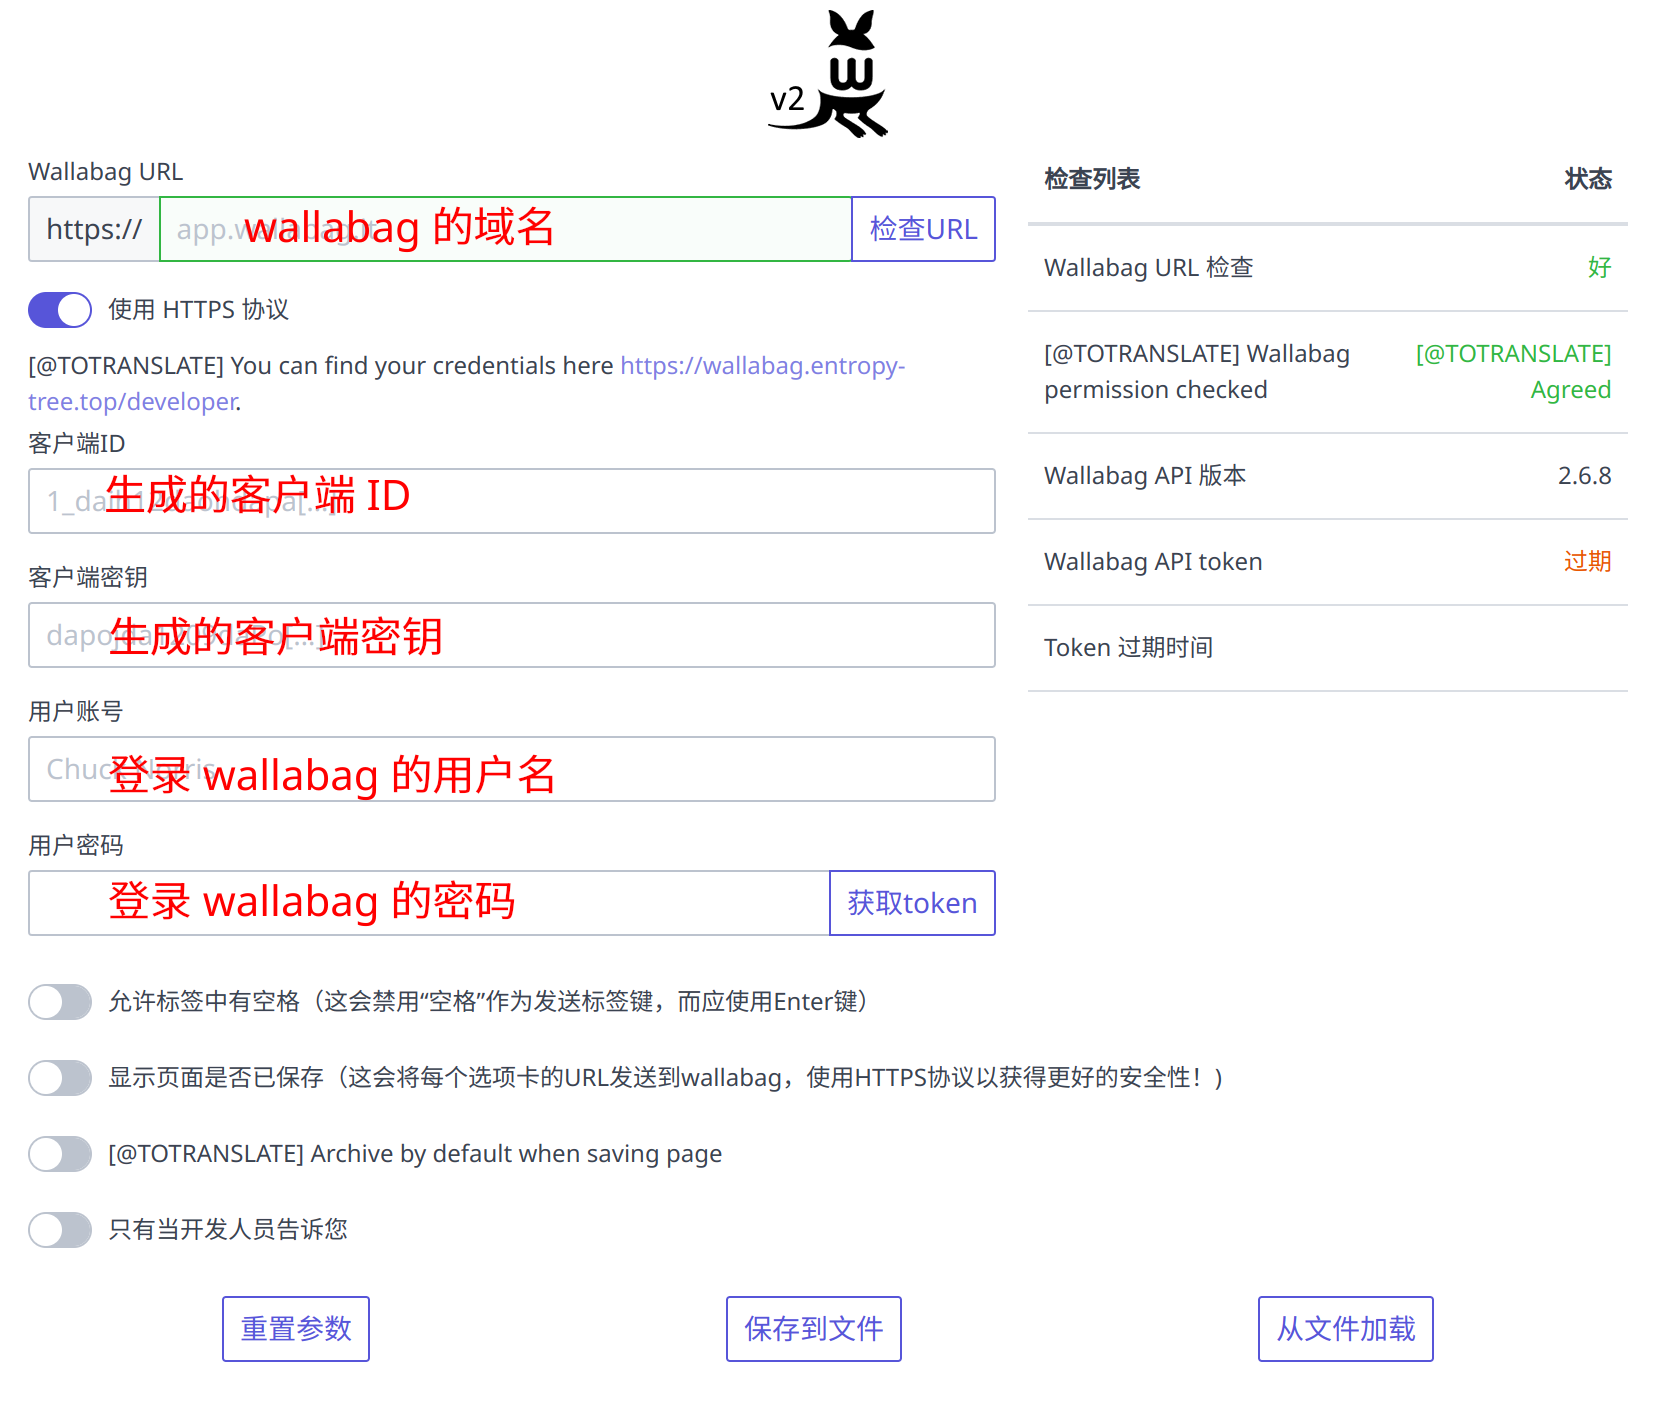Click the Token 过期时间 row

tap(1328, 648)
